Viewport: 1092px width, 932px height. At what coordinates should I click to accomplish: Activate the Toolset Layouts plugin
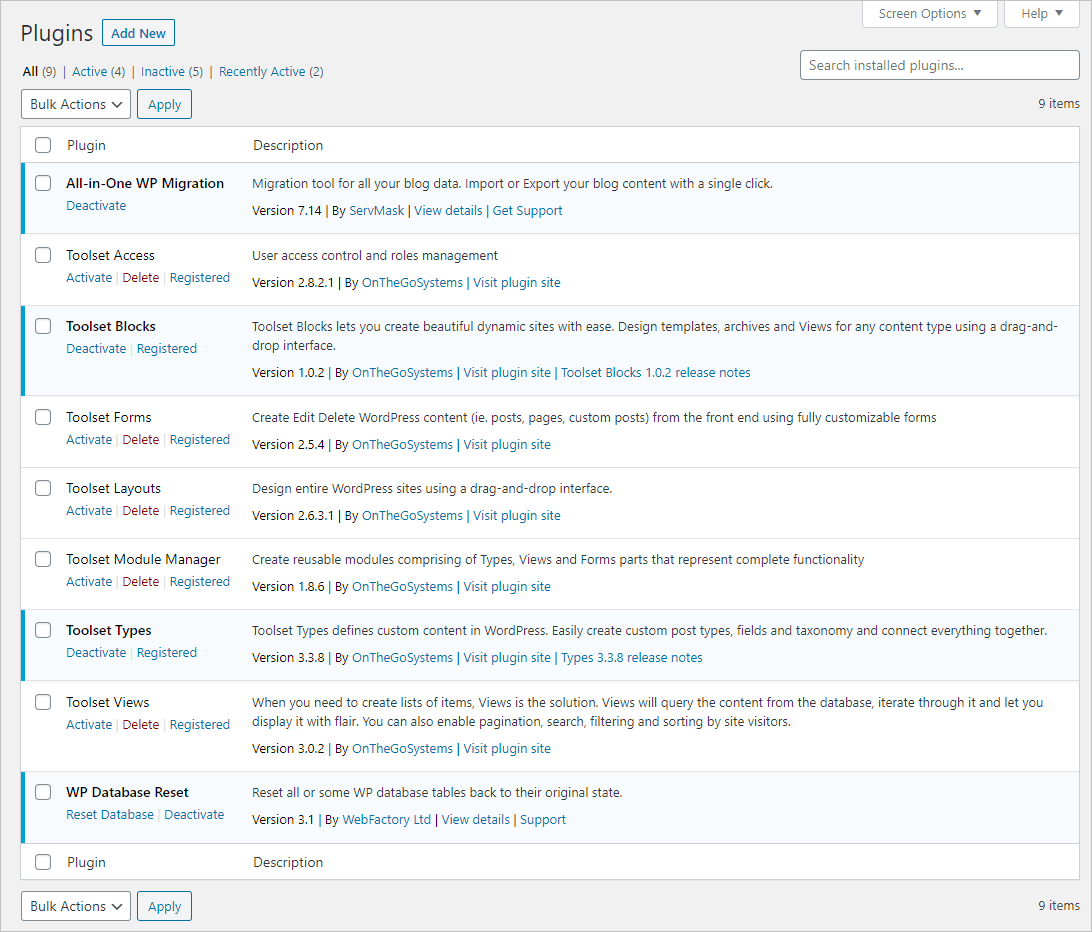click(x=89, y=511)
